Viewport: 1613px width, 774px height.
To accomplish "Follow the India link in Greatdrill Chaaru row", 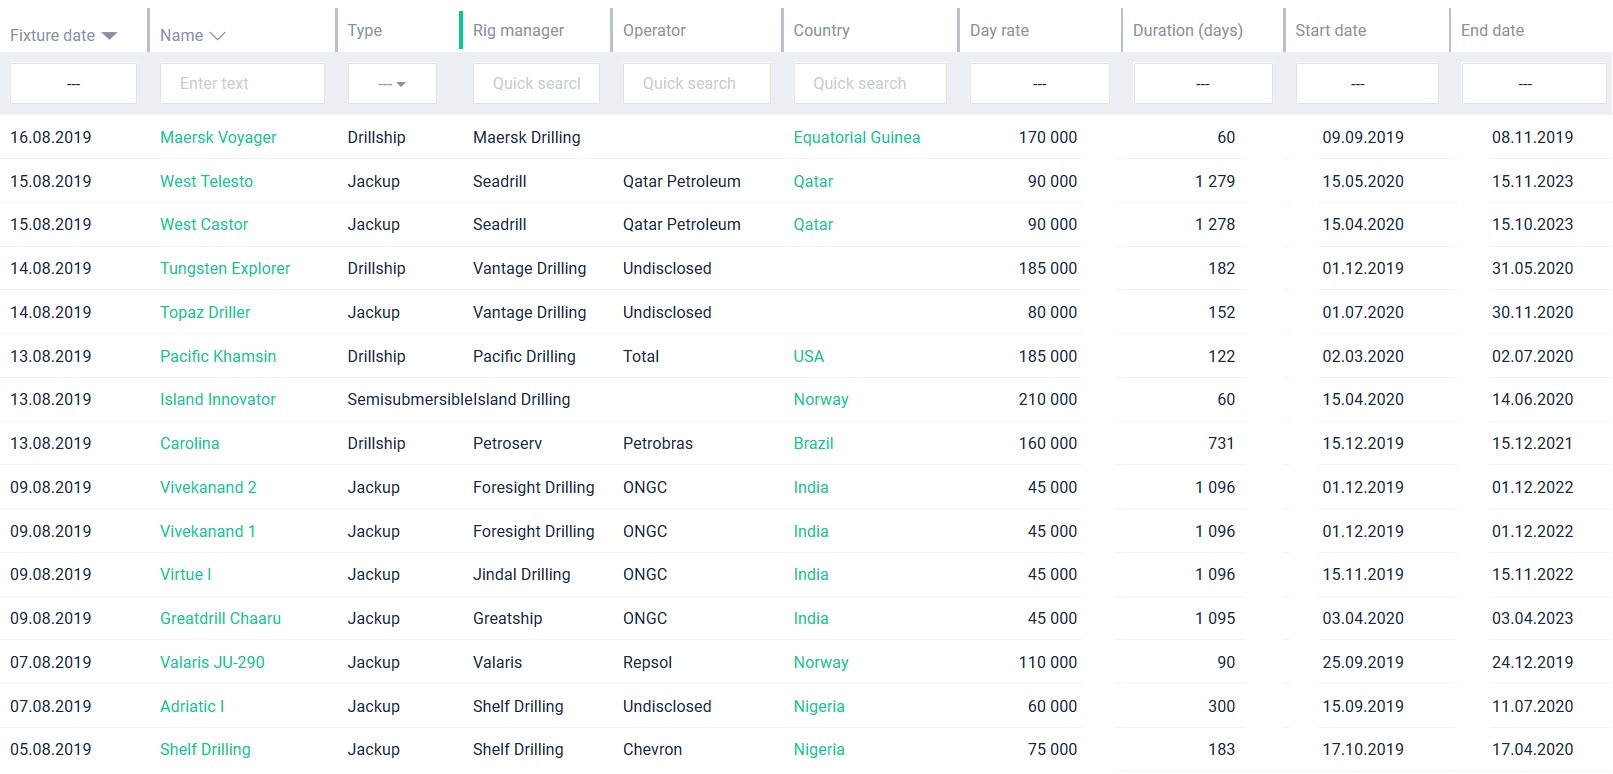I will pos(811,619).
